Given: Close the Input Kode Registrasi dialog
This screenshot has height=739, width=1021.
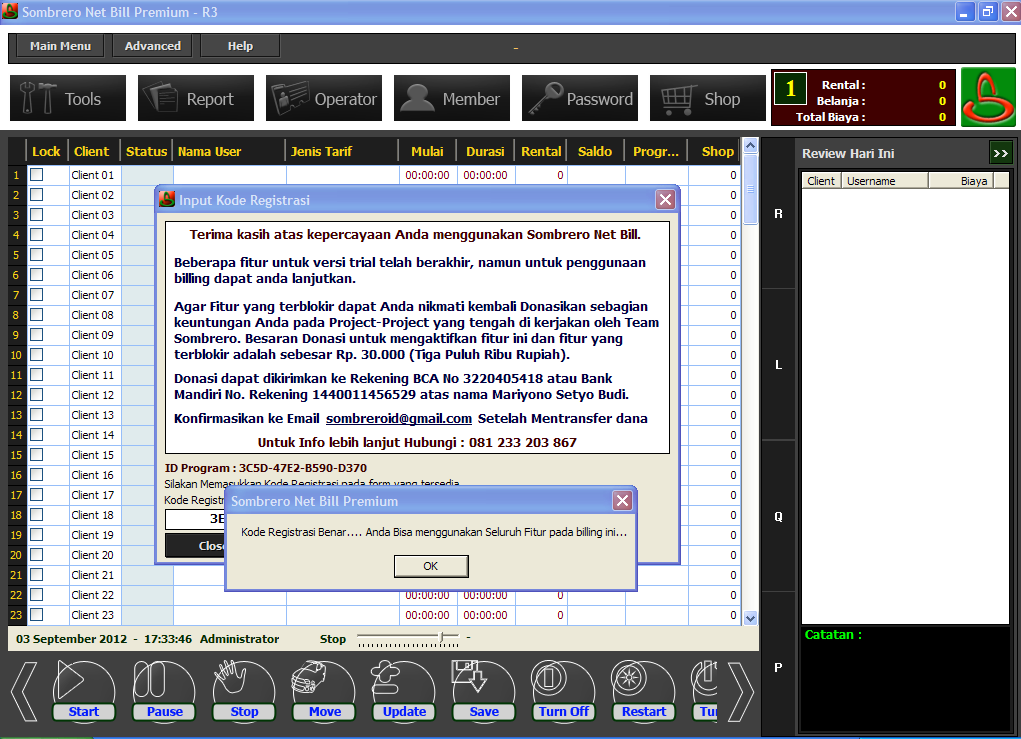Looking at the screenshot, I should tap(665, 200).
